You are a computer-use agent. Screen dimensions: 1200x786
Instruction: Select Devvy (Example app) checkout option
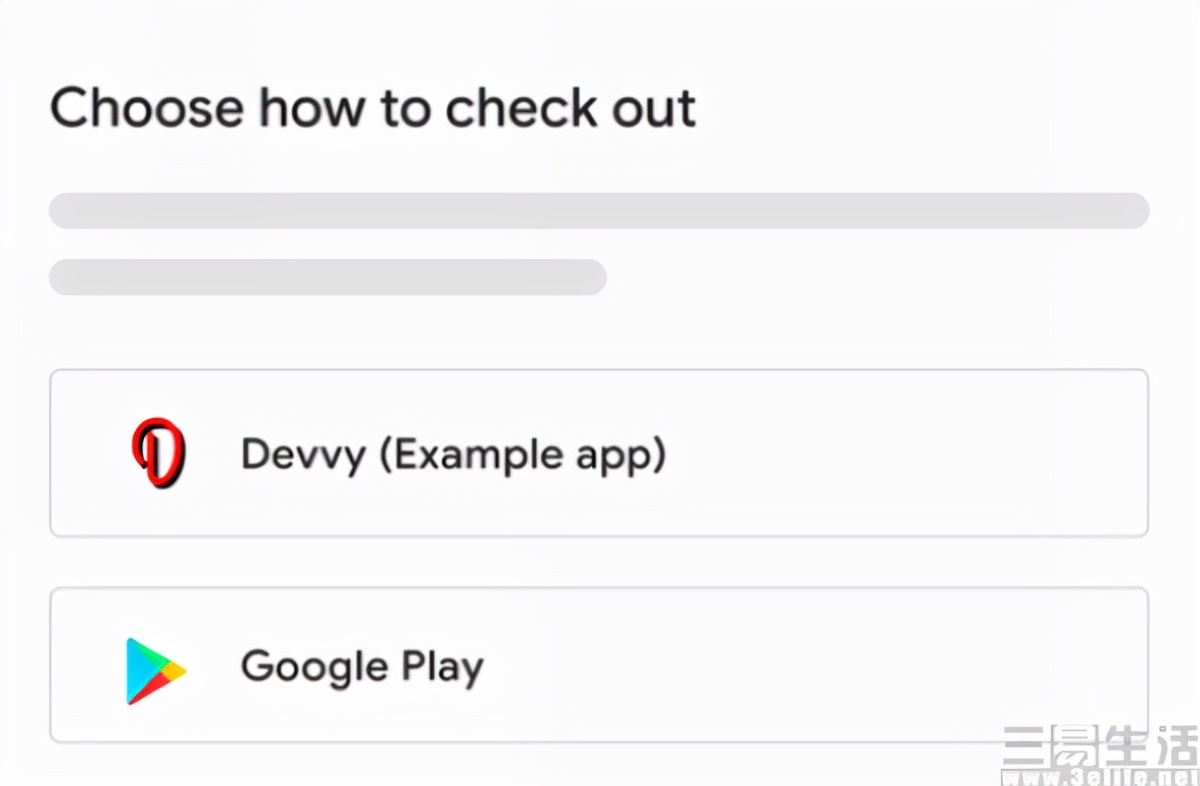click(598, 453)
